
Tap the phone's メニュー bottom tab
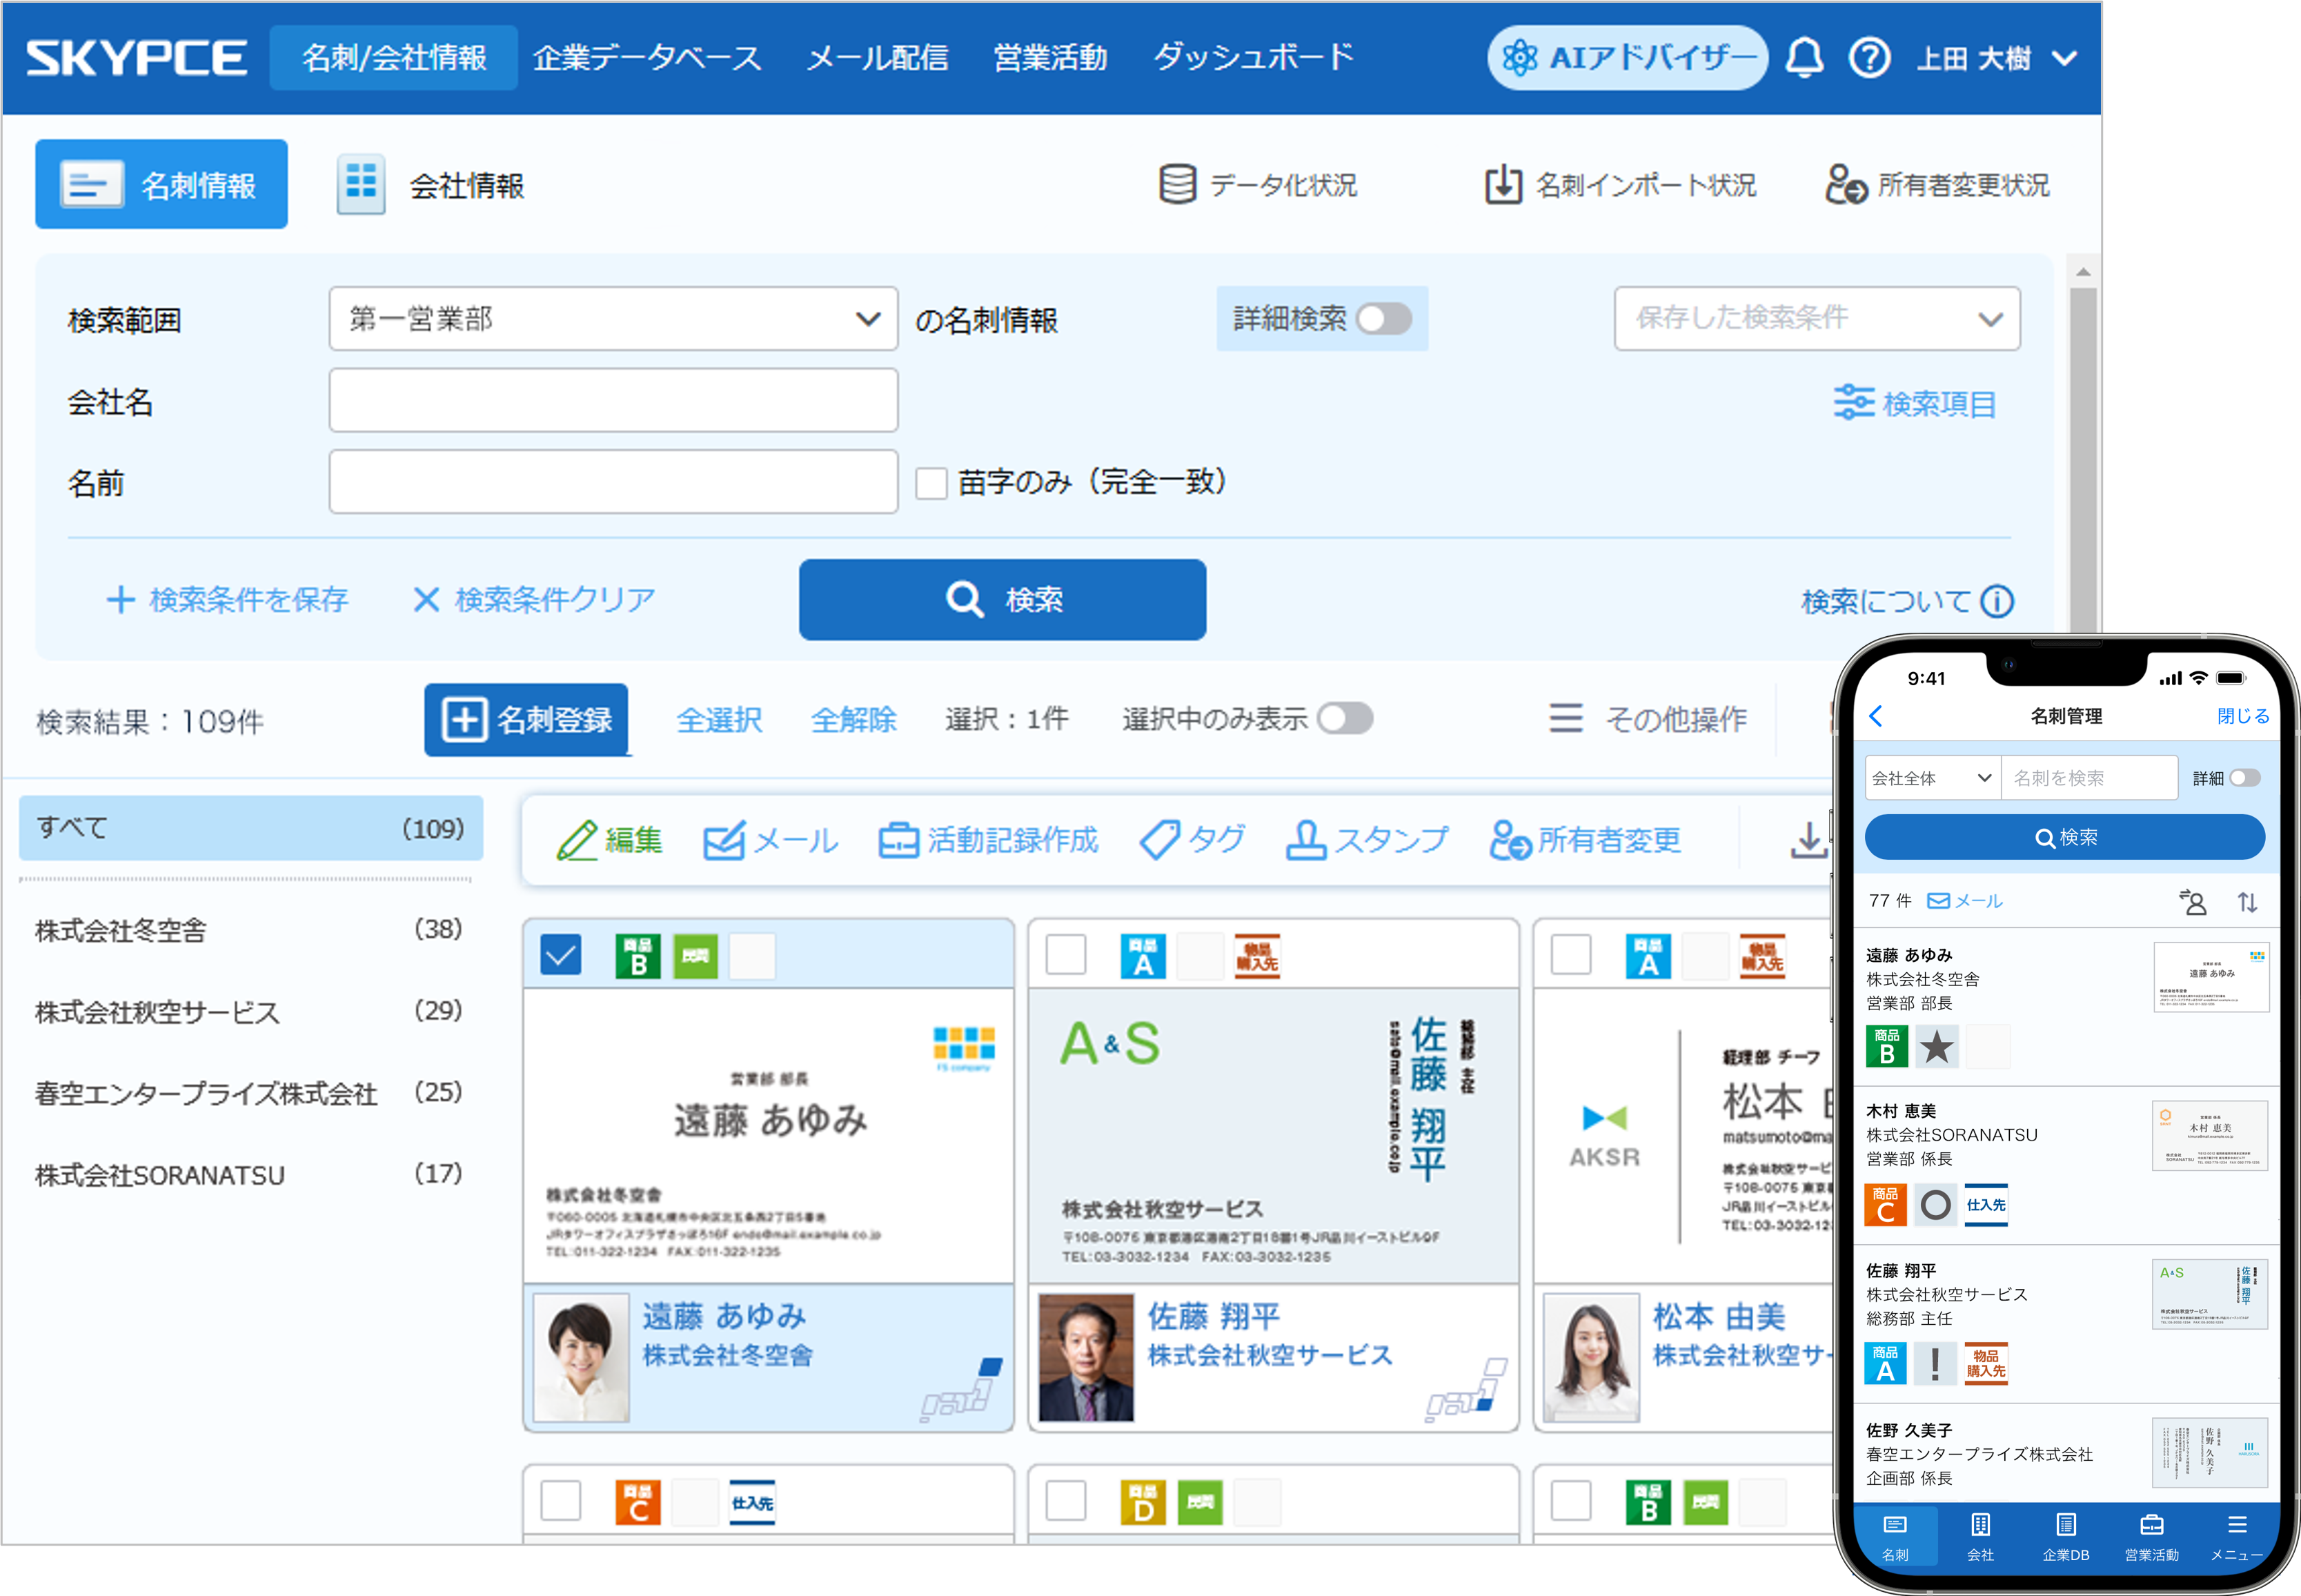(2237, 1537)
